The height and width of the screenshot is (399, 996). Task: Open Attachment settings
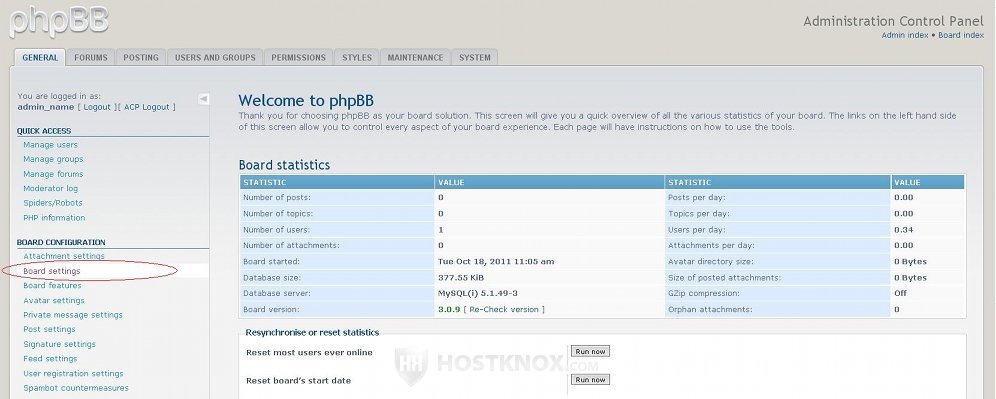[64, 257]
